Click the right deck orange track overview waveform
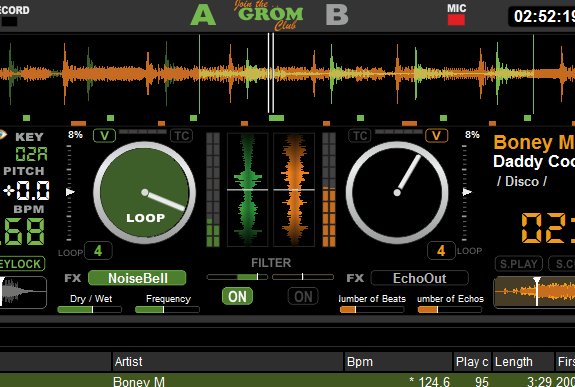Screen dimensions: 575x387 point(534,292)
